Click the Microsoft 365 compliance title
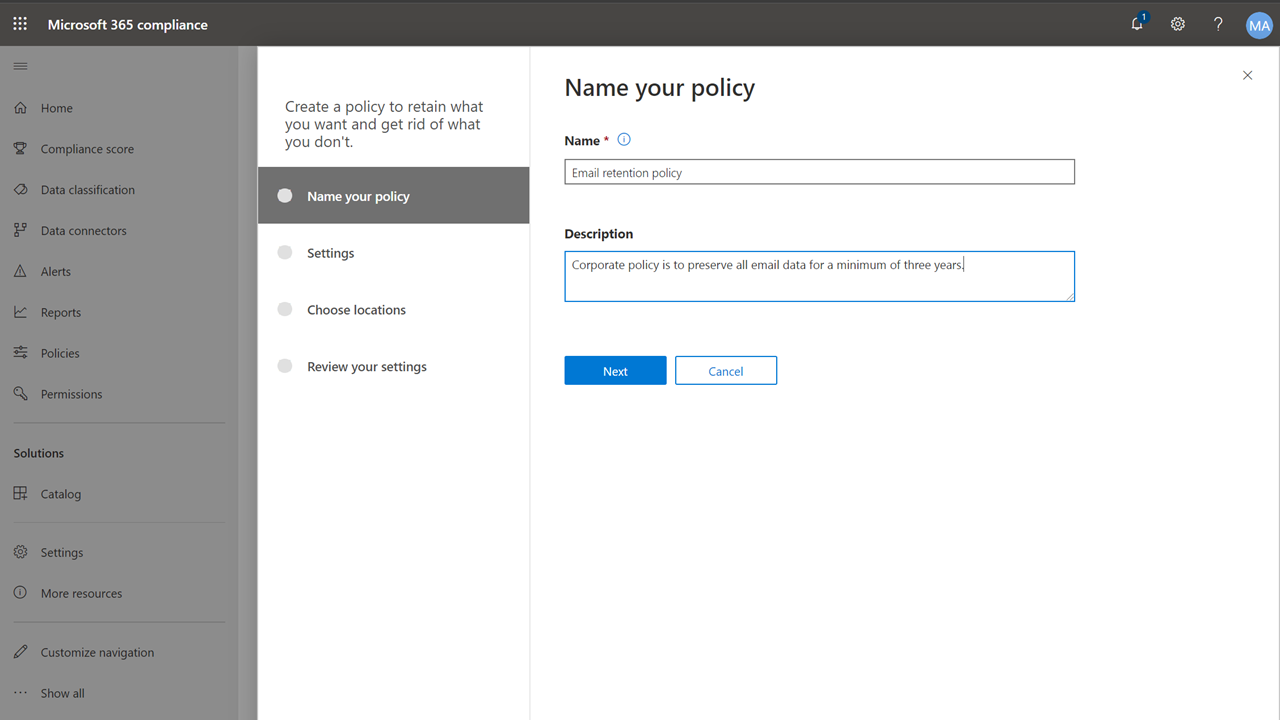The image size is (1280, 720). pyautogui.click(x=128, y=24)
